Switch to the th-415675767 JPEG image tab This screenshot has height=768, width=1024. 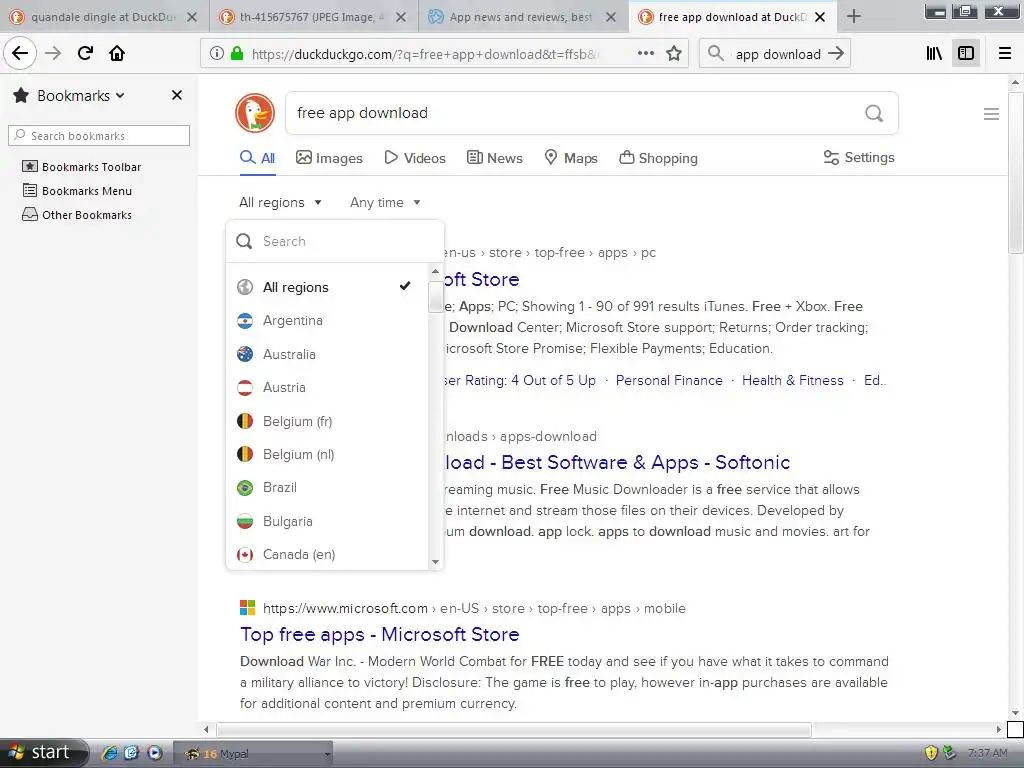(312, 17)
